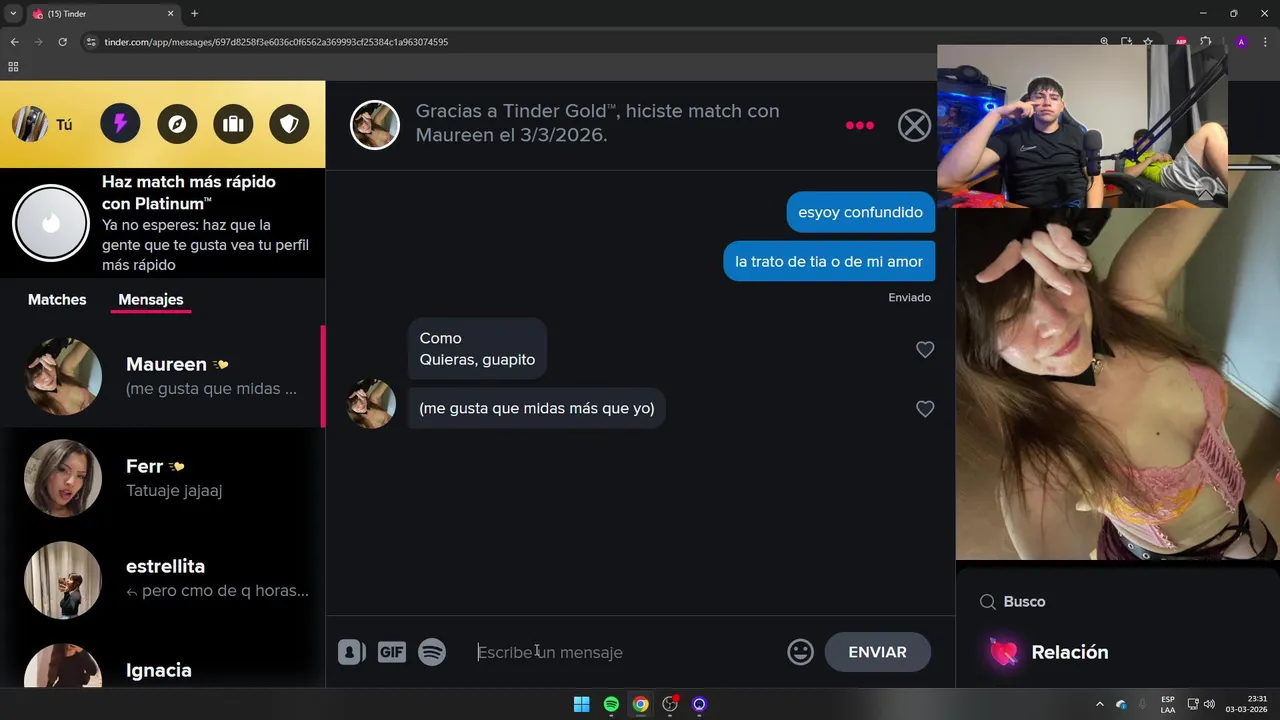The width and height of the screenshot is (1280, 720).
Task: Click the ENVIAR send button
Action: (x=878, y=652)
